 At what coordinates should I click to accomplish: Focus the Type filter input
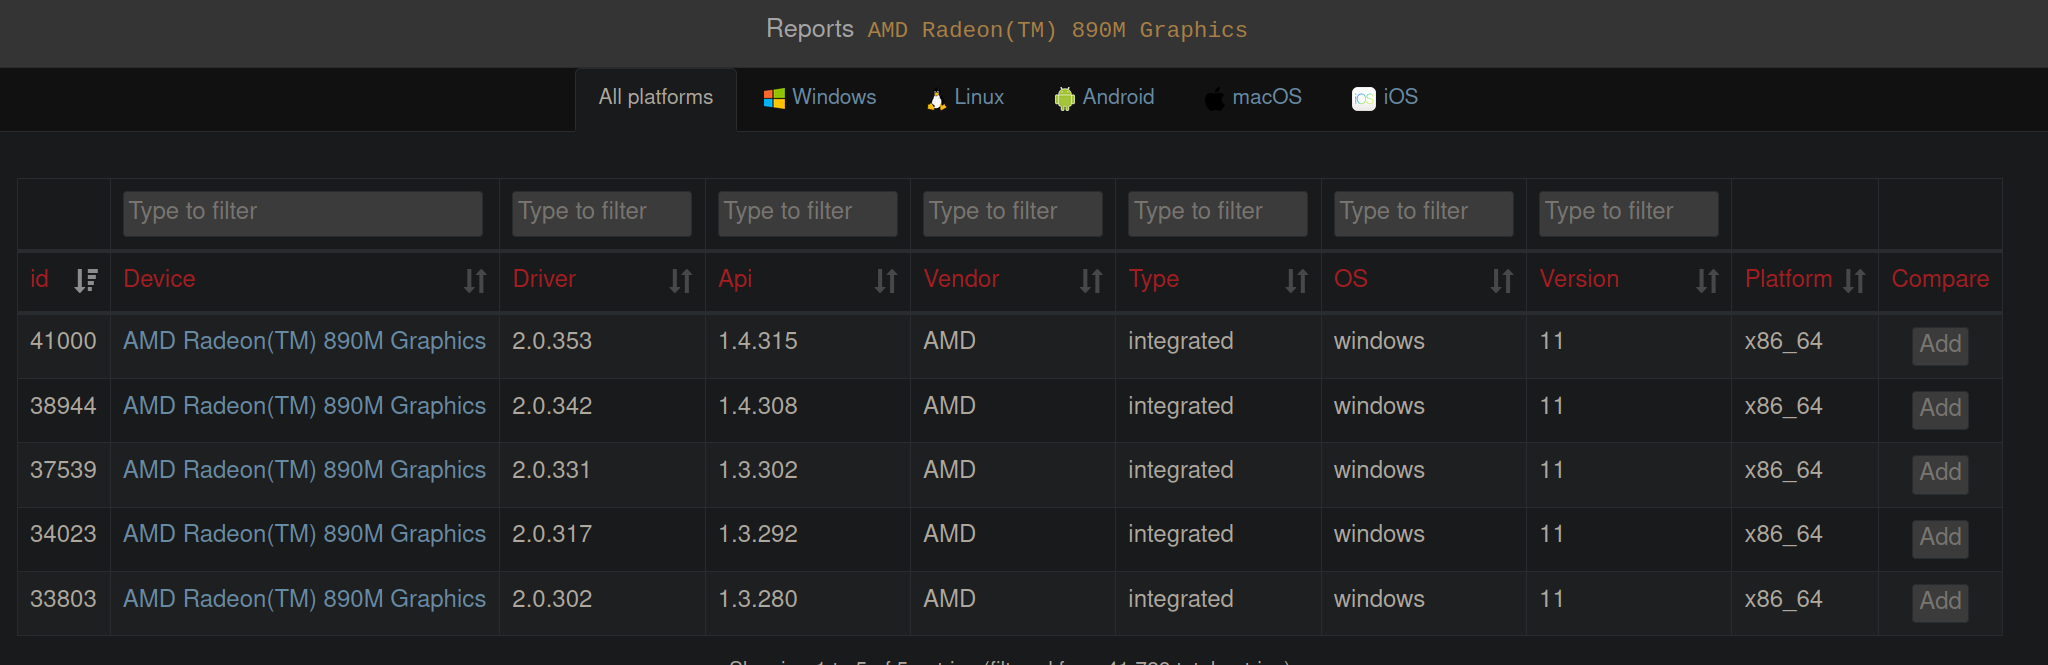pyautogui.click(x=1218, y=214)
